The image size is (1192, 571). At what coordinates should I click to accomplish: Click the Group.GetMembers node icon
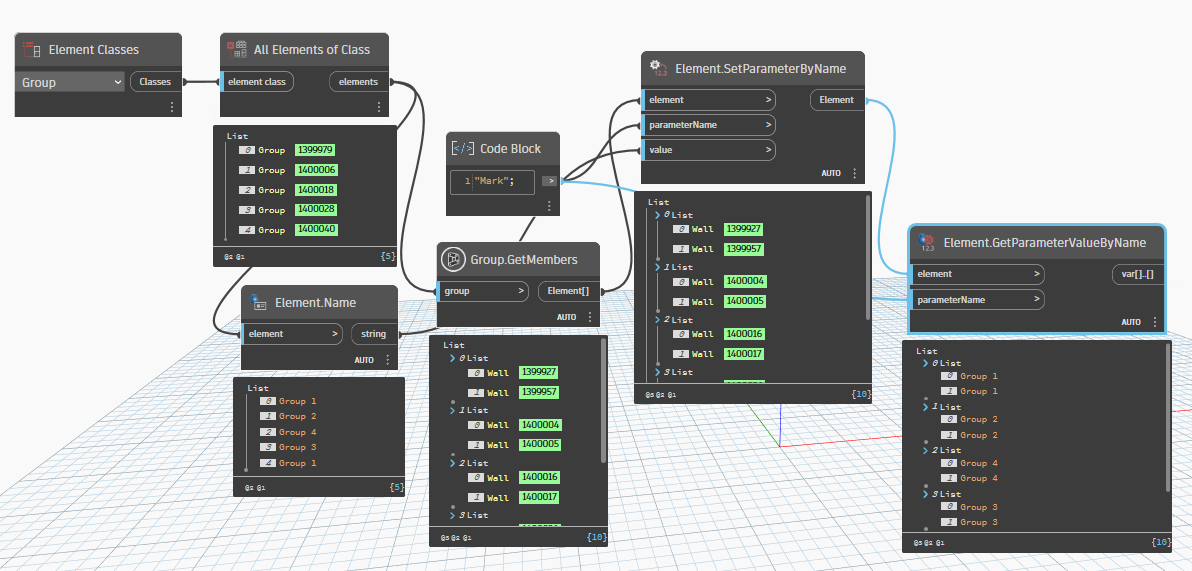click(x=453, y=259)
